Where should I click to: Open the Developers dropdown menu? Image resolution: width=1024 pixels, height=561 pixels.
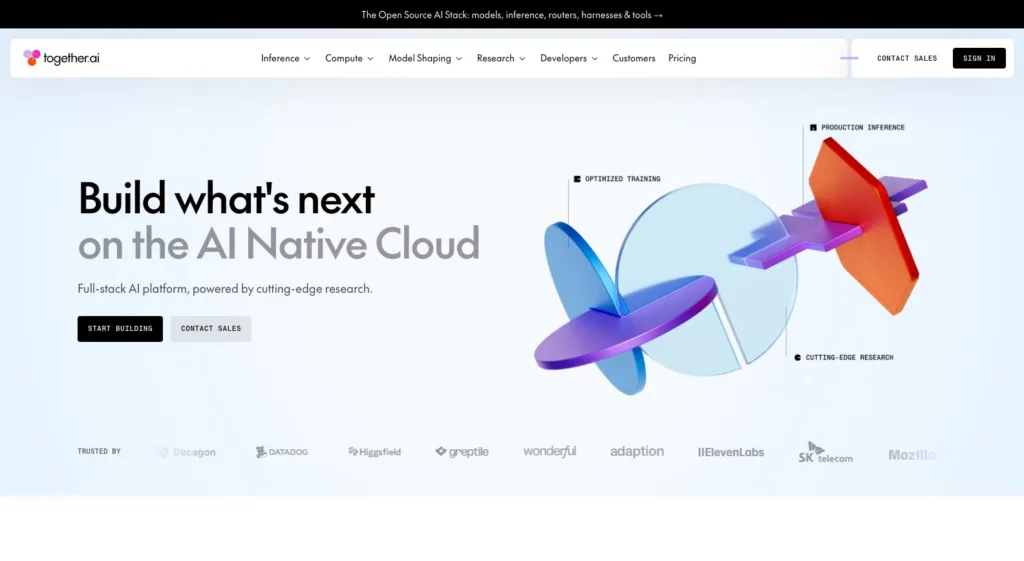pyautogui.click(x=569, y=58)
